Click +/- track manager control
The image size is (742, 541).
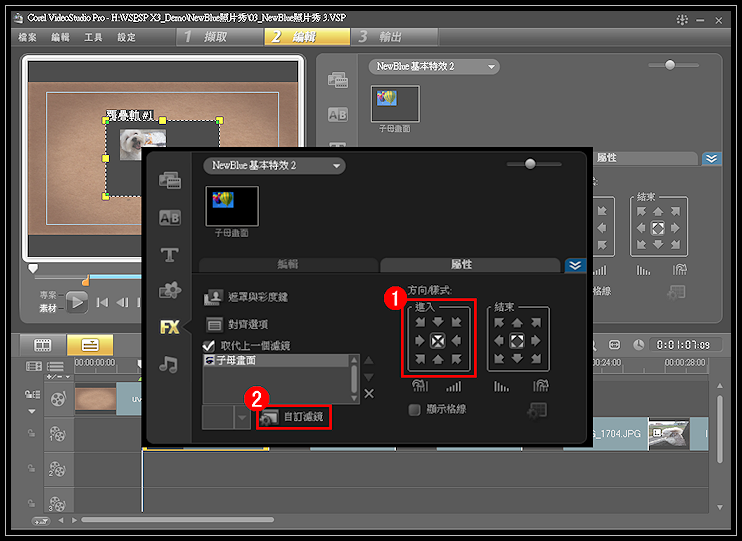pos(58,377)
